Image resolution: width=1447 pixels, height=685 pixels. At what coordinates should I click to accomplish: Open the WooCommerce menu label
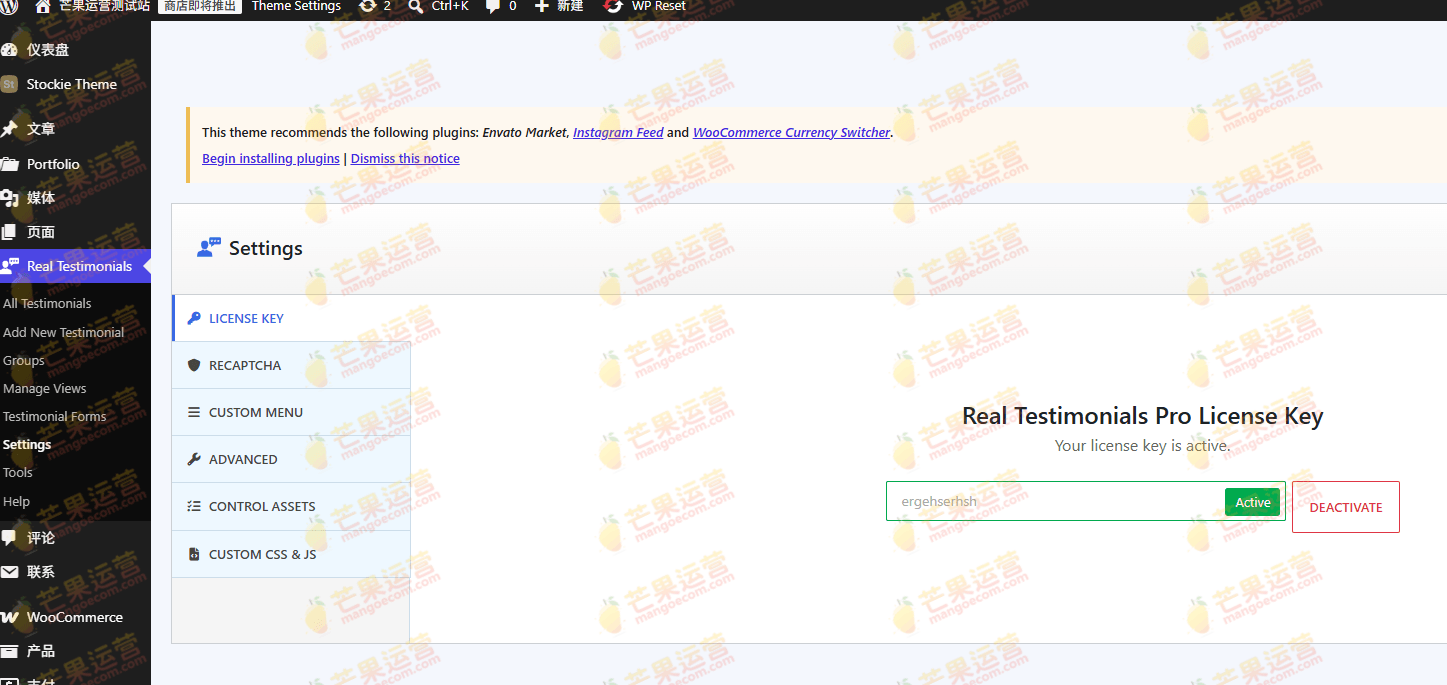[75, 617]
